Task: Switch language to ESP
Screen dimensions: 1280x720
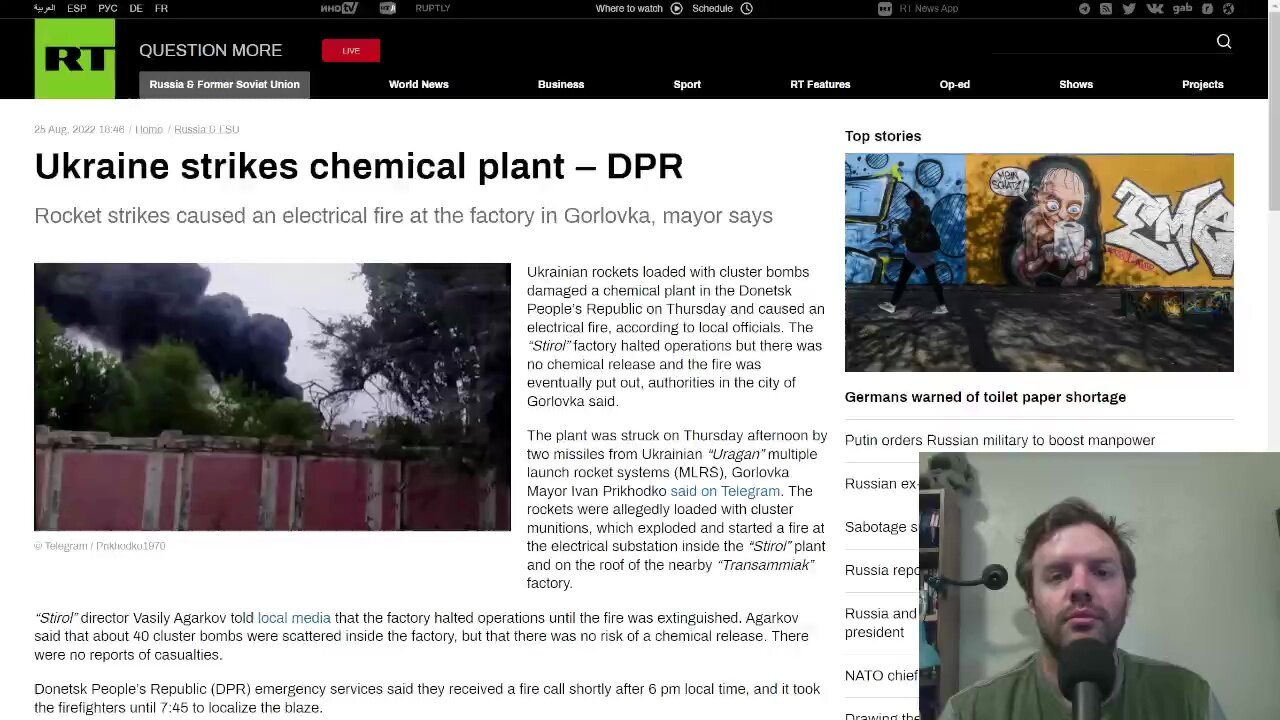Action: coord(77,8)
